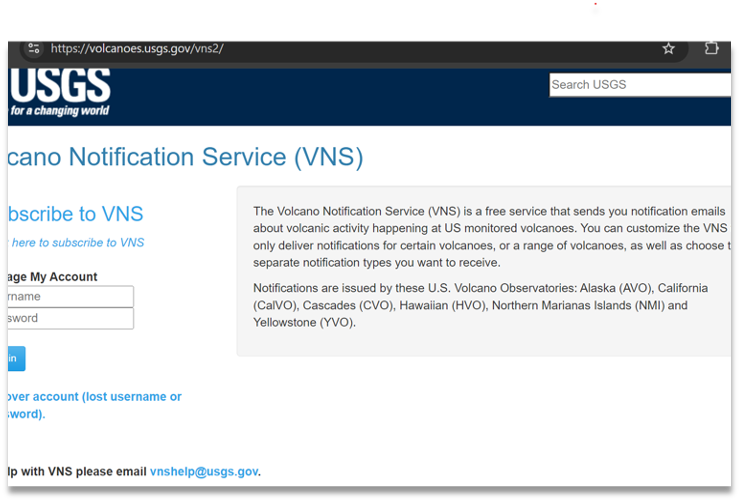The image size is (740, 501).
Task: Bookmark this page with the star icon
Action: click(668, 49)
